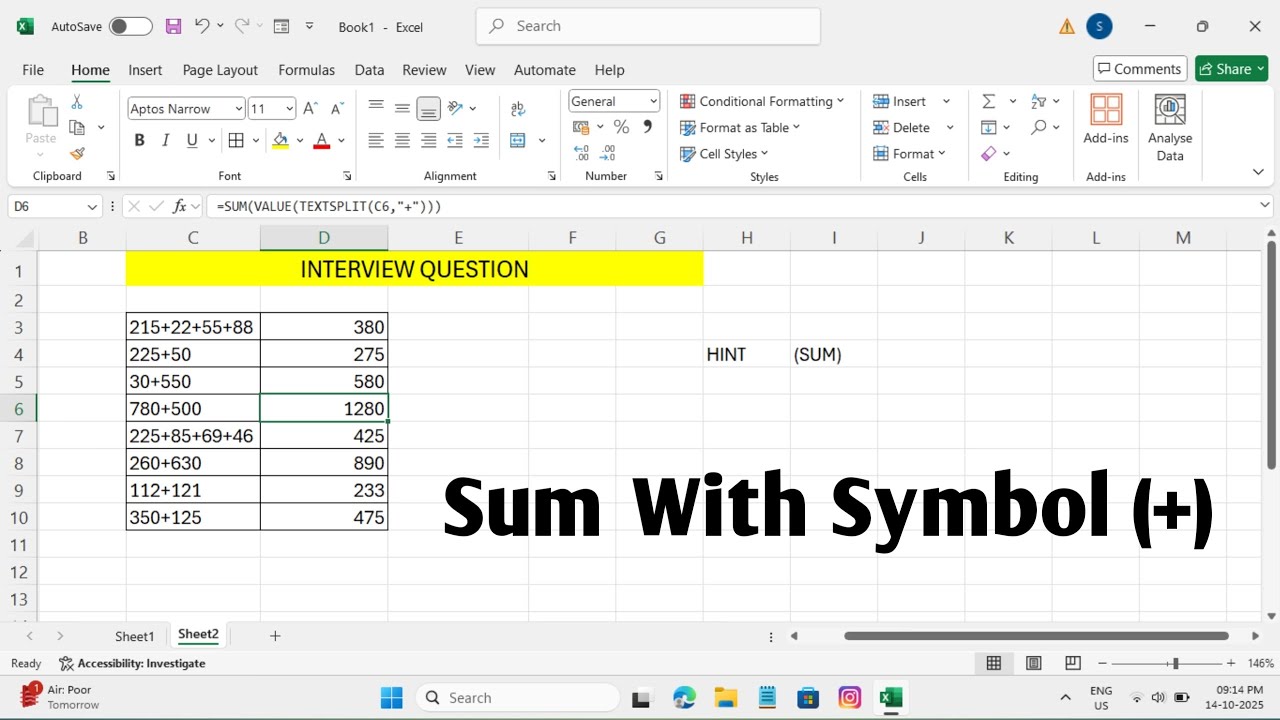The image size is (1280, 720).
Task: Undo the last action
Action: [202, 26]
